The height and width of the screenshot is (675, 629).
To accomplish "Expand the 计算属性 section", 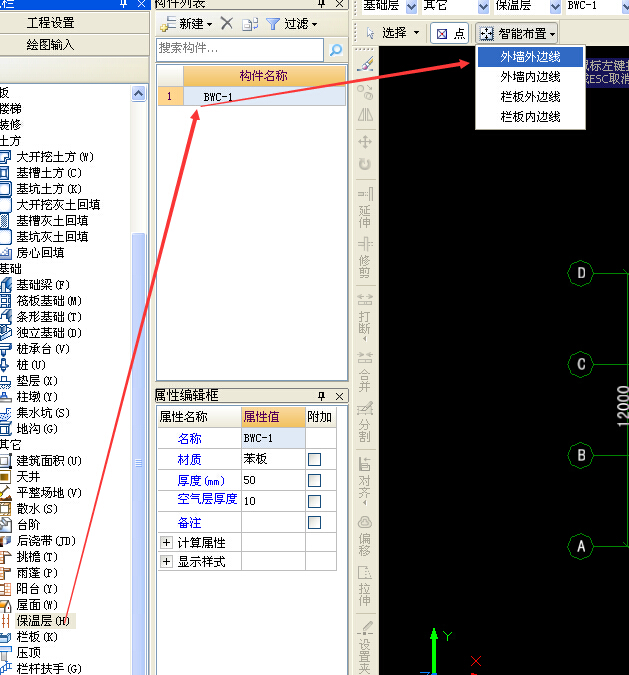I will 166,542.
